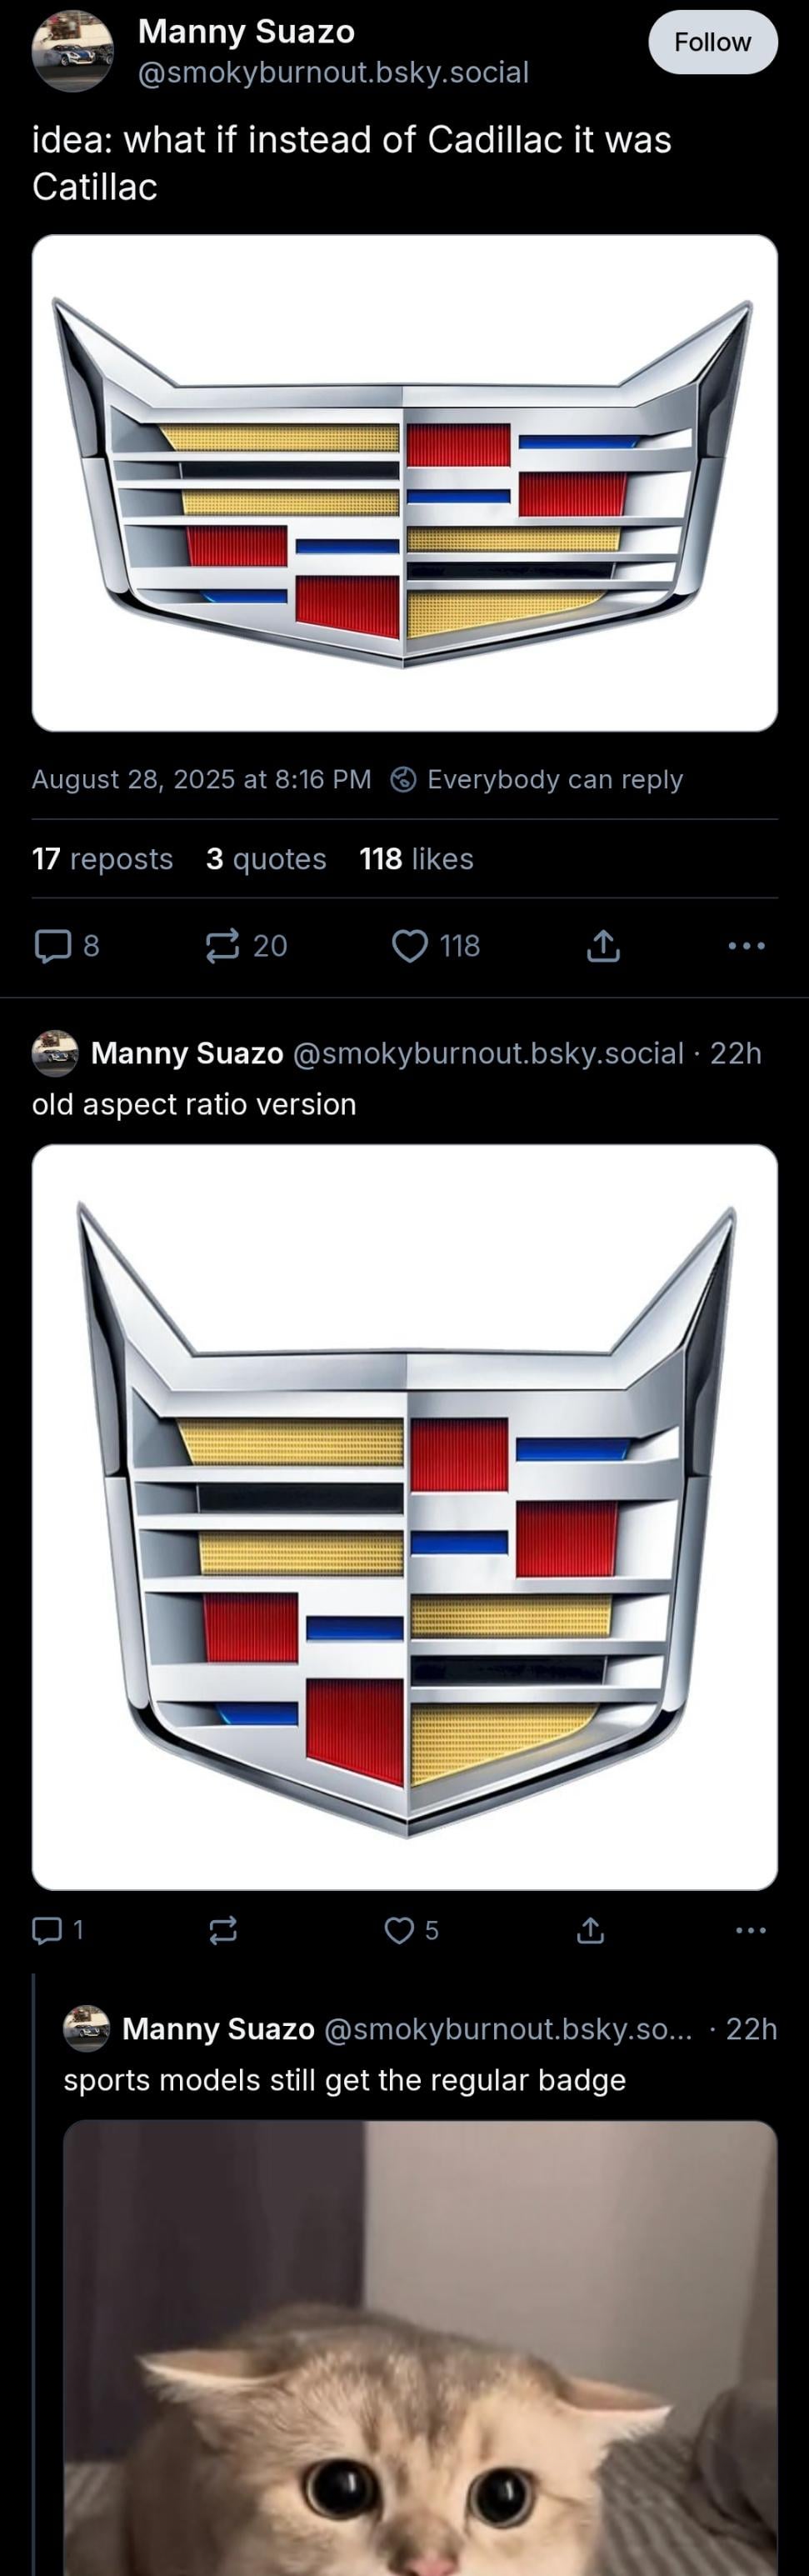The image size is (809, 2576).
Task: View the 3 quotes list
Action: (266, 859)
